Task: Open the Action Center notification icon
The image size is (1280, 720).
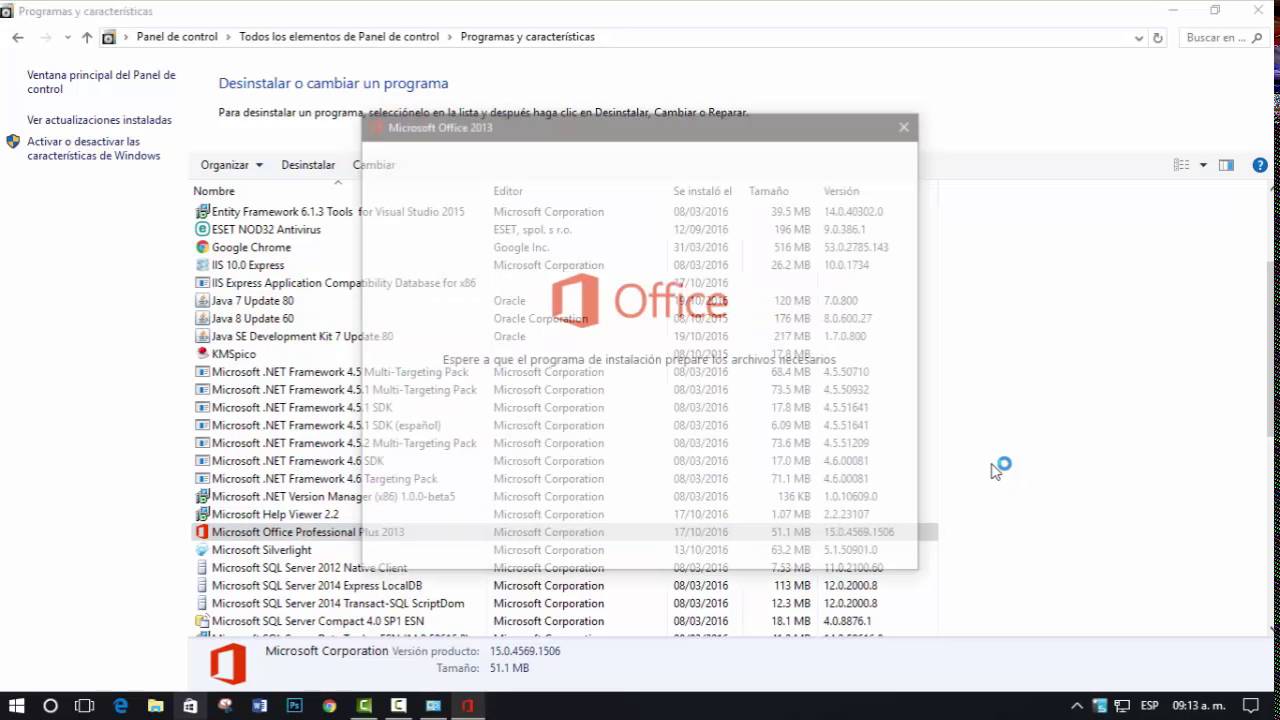Action: pyautogui.click(x=1250, y=706)
